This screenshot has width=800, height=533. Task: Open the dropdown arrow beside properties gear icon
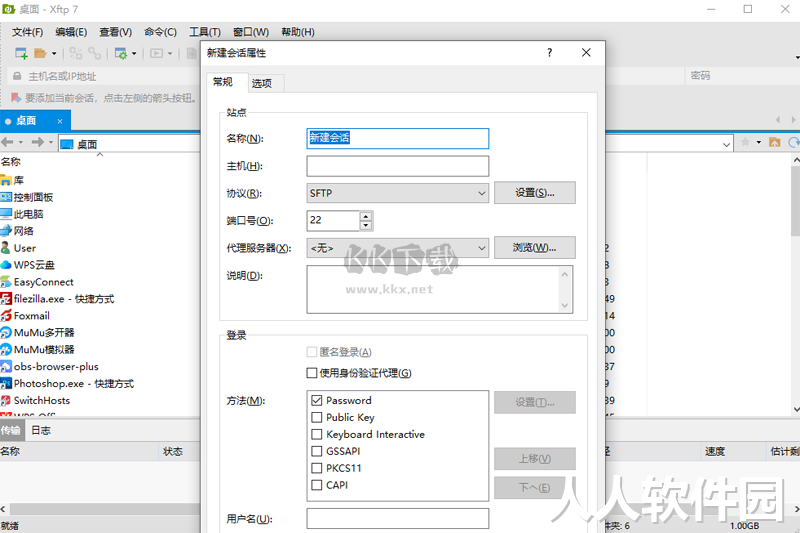click(134, 53)
